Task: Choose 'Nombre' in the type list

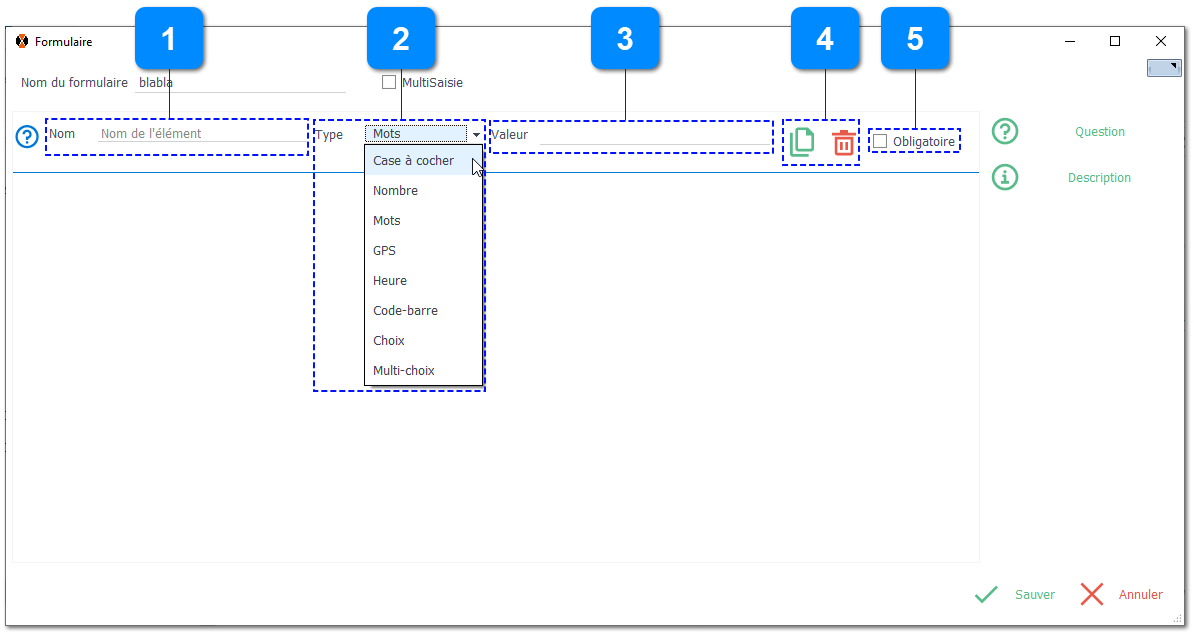Action: pyautogui.click(x=395, y=191)
